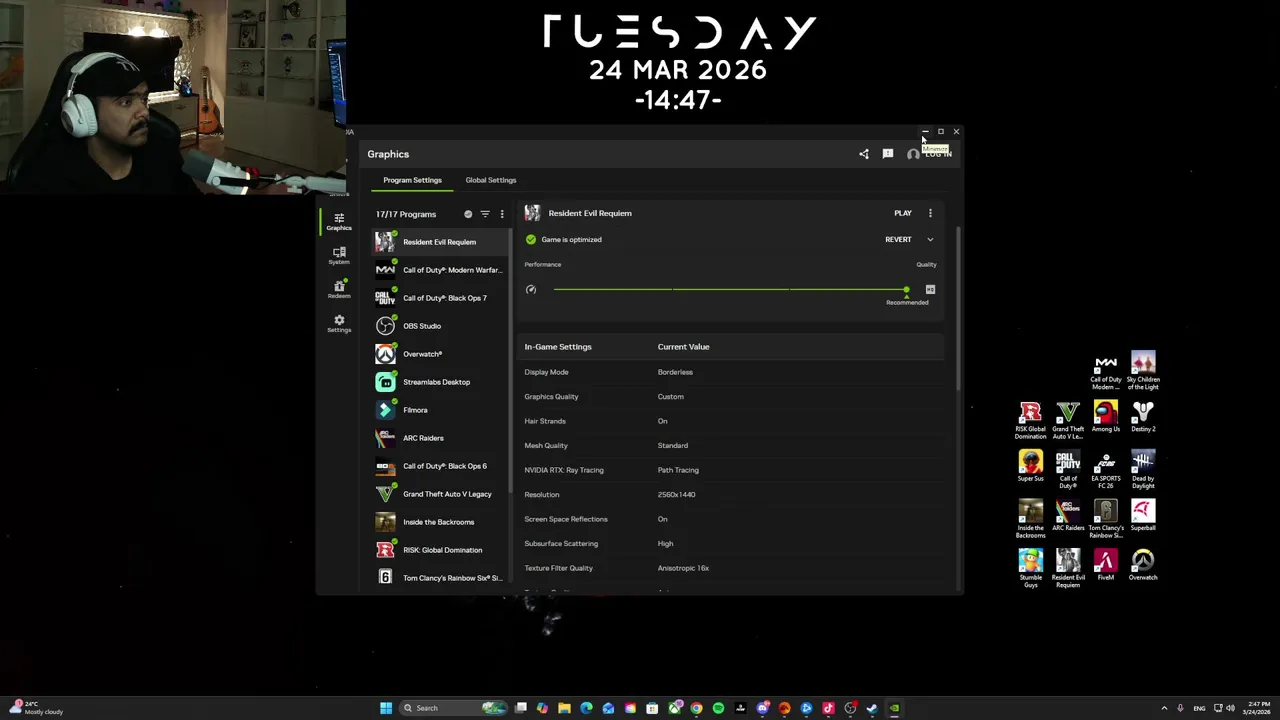1280x720 pixels.
Task: Open the Super Sus desktop icon
Action: [1031, 467]
